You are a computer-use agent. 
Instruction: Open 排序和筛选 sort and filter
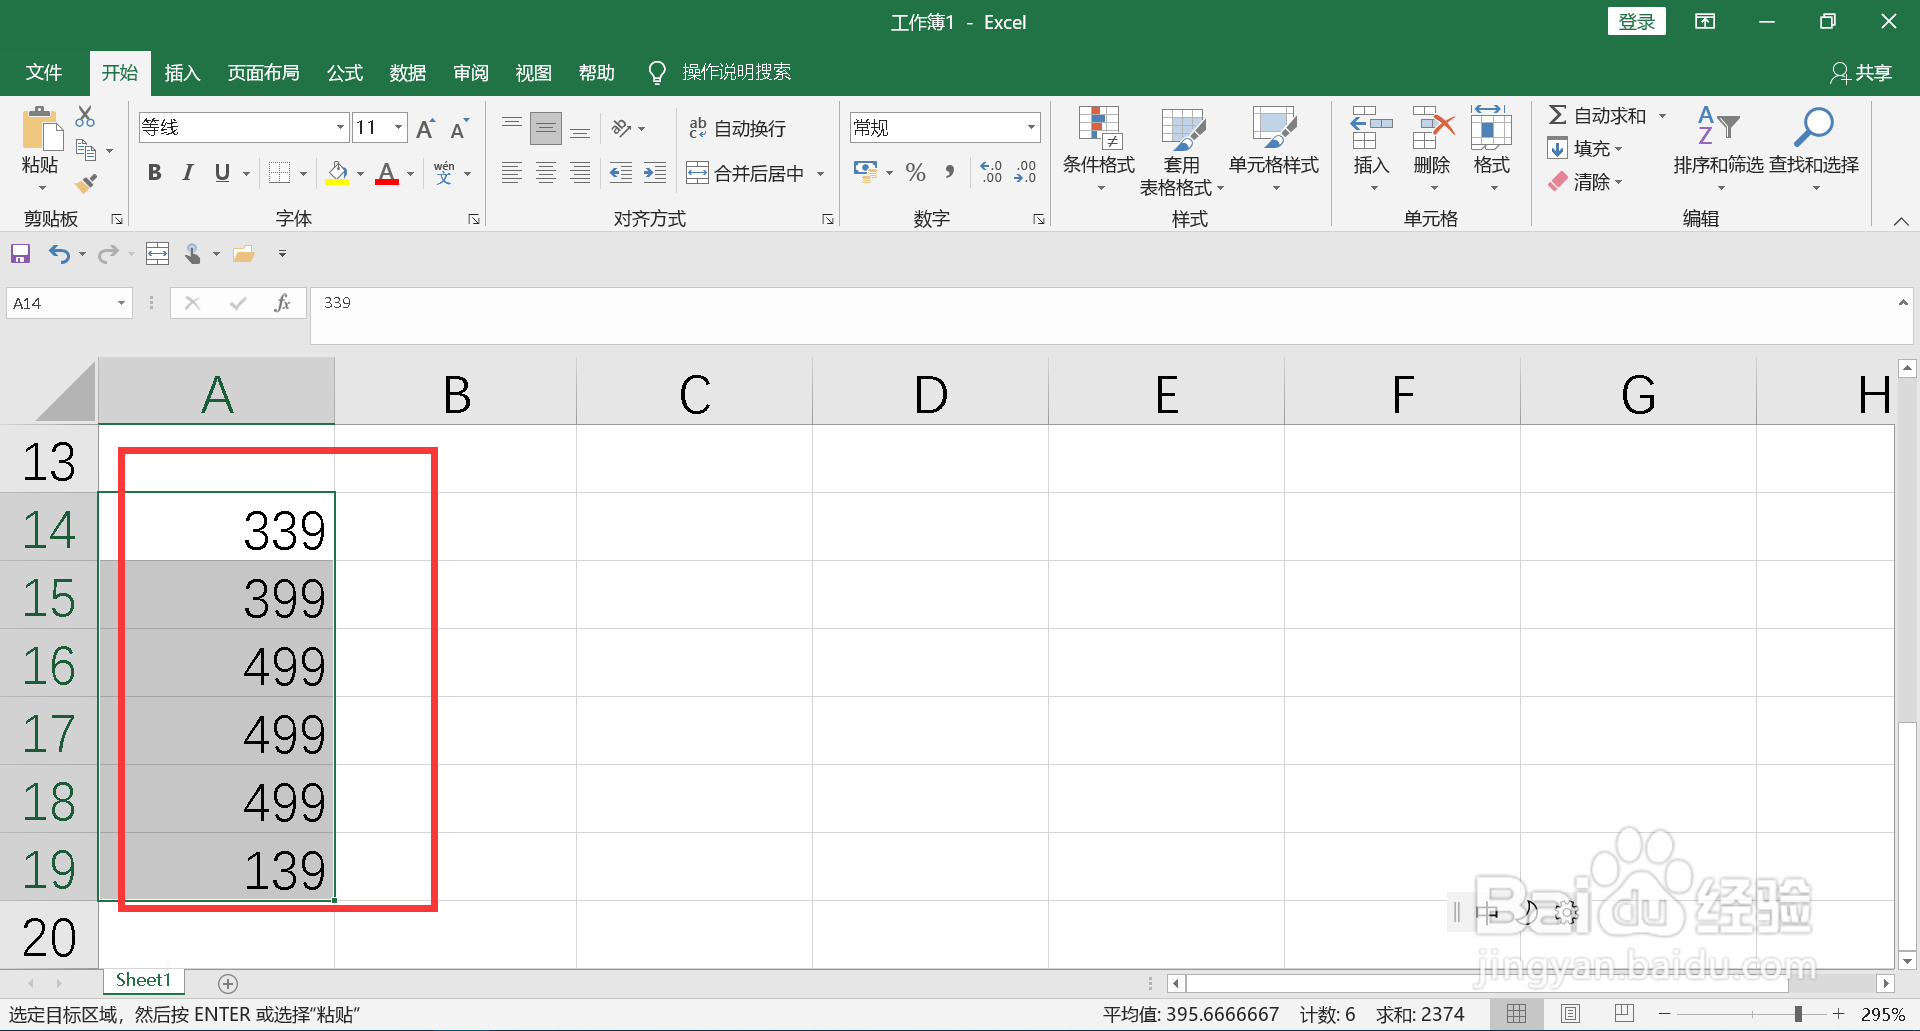(x=1718, y=150)
